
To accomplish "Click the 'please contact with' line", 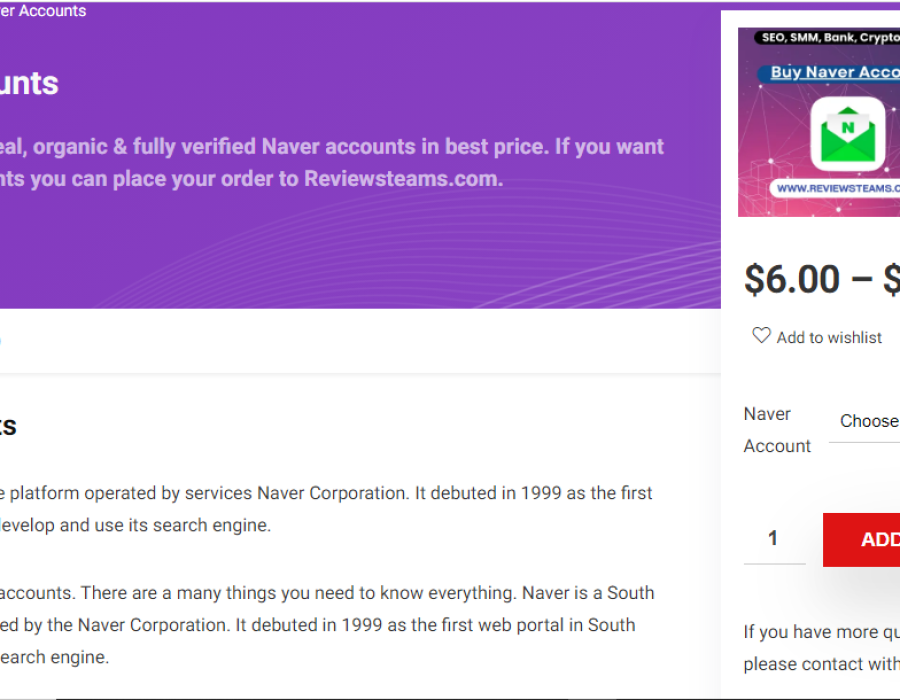I will (821, 664).
